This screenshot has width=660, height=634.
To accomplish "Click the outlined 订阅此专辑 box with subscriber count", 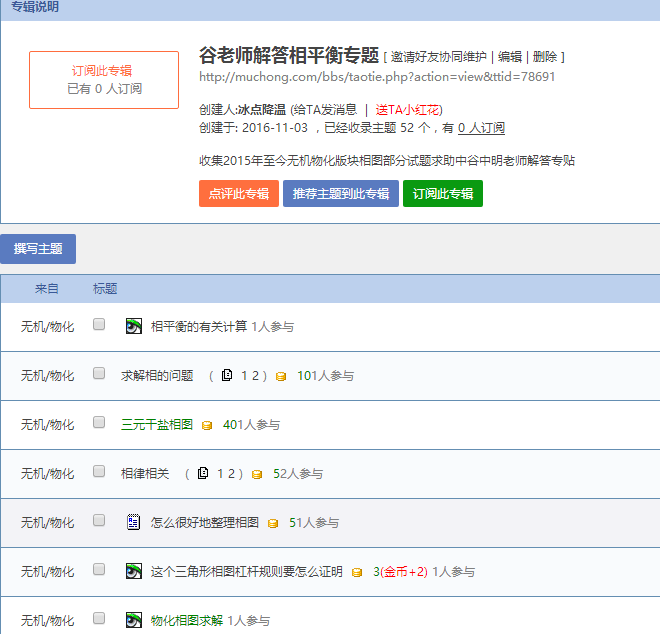I will click(104, 80).
